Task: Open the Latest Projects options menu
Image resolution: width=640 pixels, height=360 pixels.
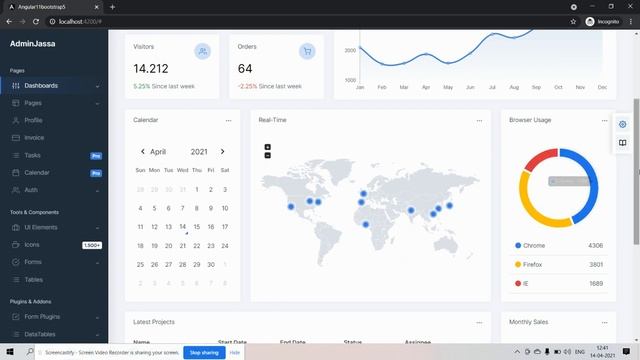Action: pyautogui.click(x=479, y=322)
